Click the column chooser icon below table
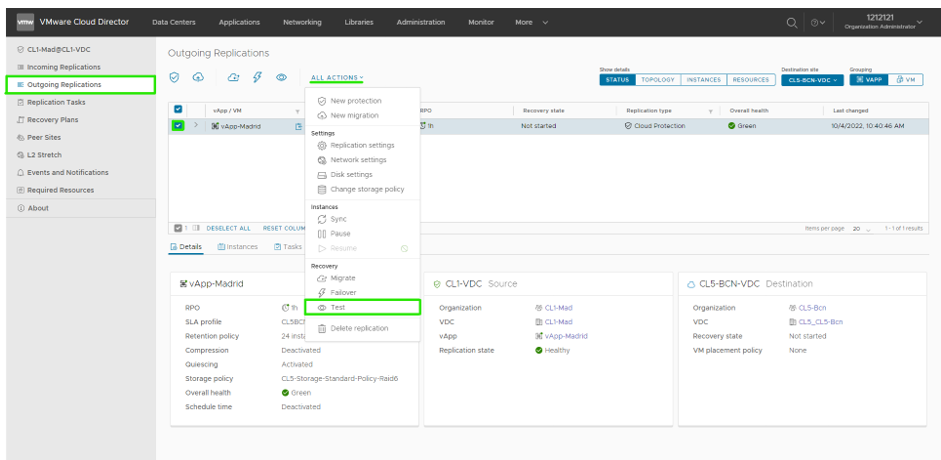 pyautogui.click(x=196, y=229)
